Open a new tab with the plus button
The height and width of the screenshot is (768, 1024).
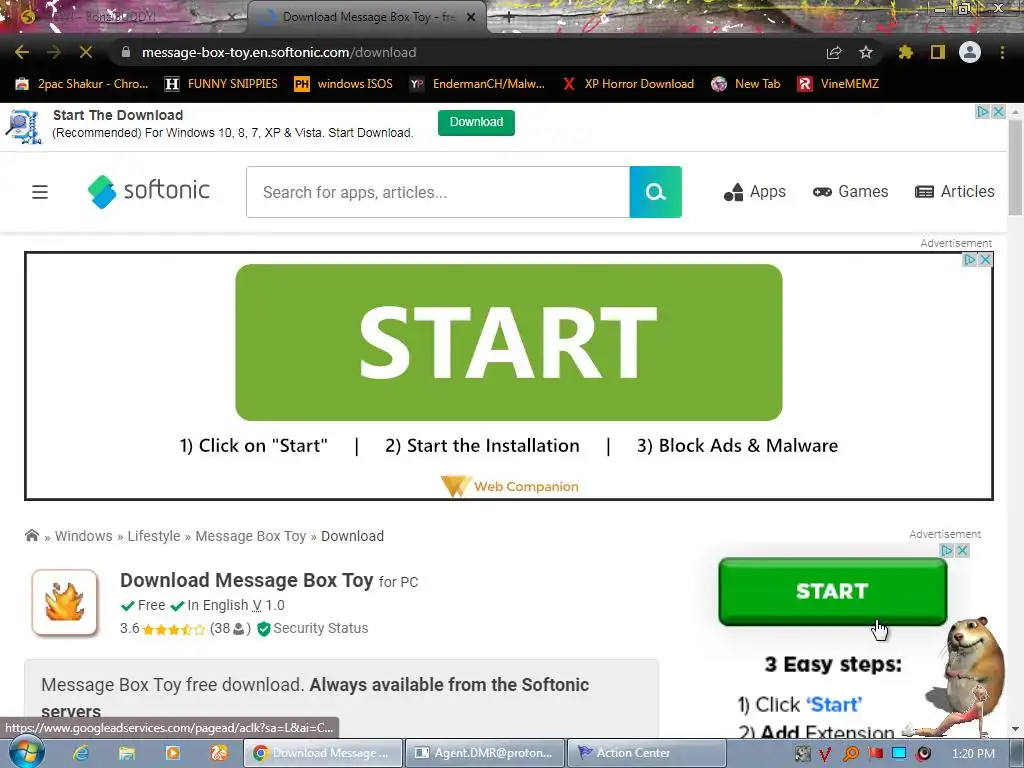tap(509, 18)
